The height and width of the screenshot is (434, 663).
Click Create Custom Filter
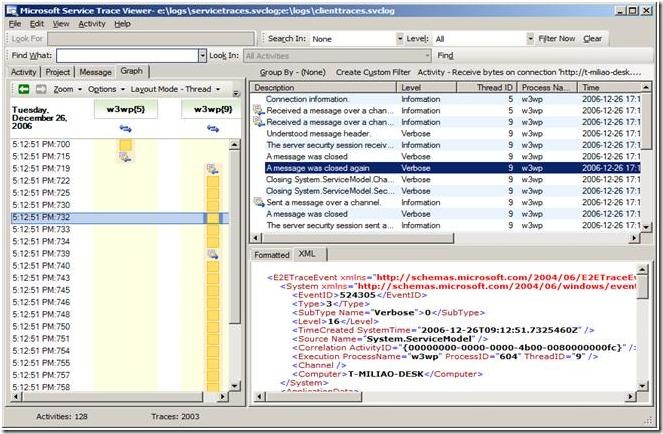click(373, 72)
